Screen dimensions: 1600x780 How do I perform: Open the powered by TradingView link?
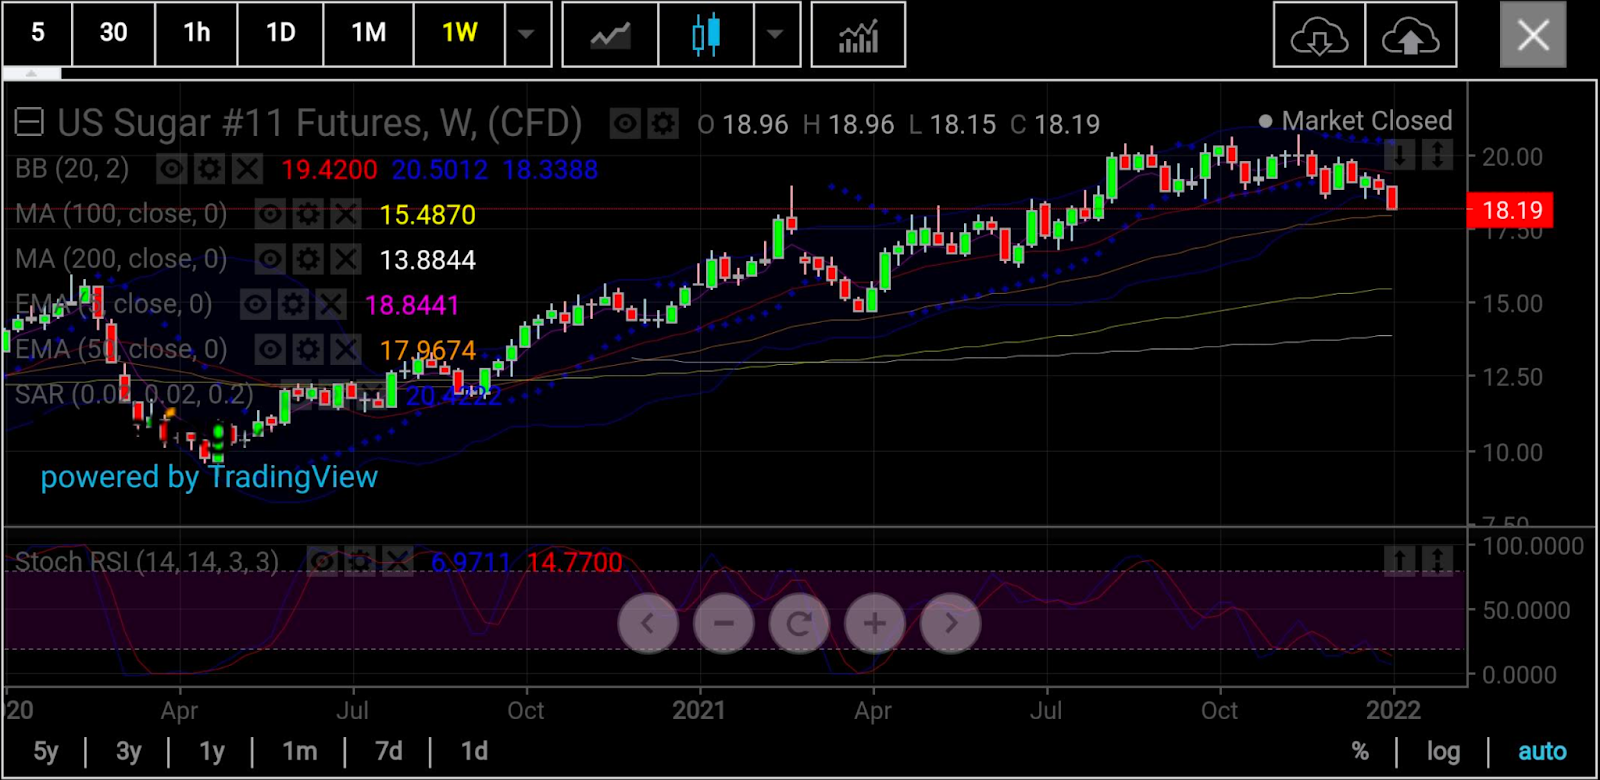209,477
